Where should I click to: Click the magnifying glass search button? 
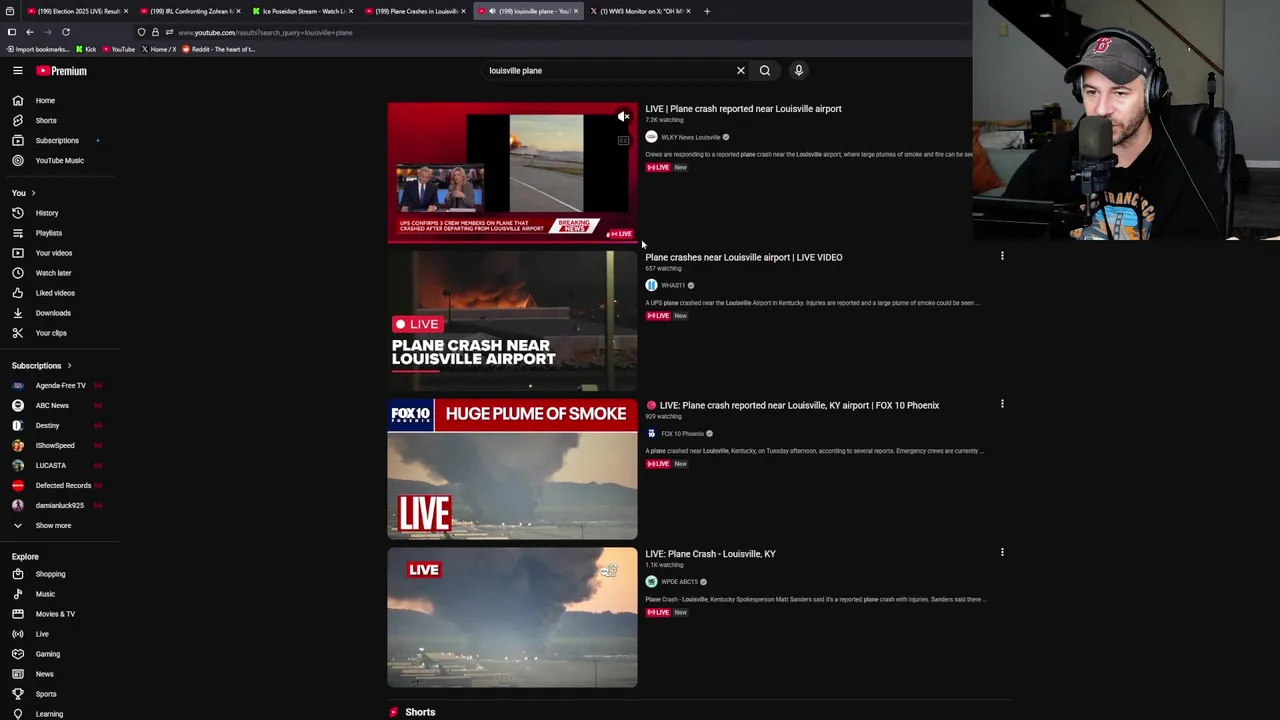coord(765,71)
